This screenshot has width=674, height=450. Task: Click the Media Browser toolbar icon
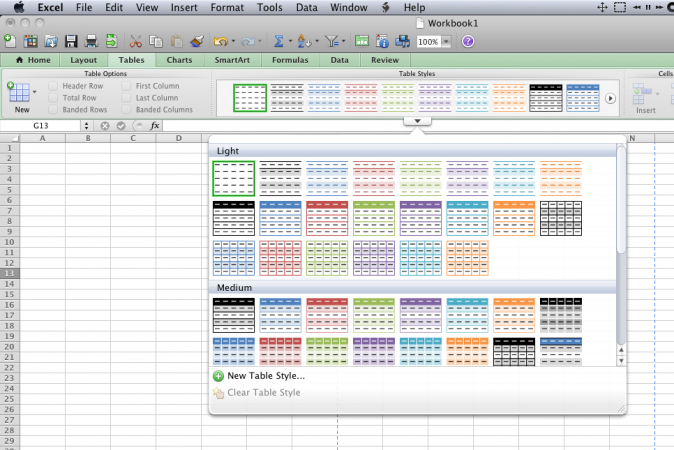tap(402, 41)
